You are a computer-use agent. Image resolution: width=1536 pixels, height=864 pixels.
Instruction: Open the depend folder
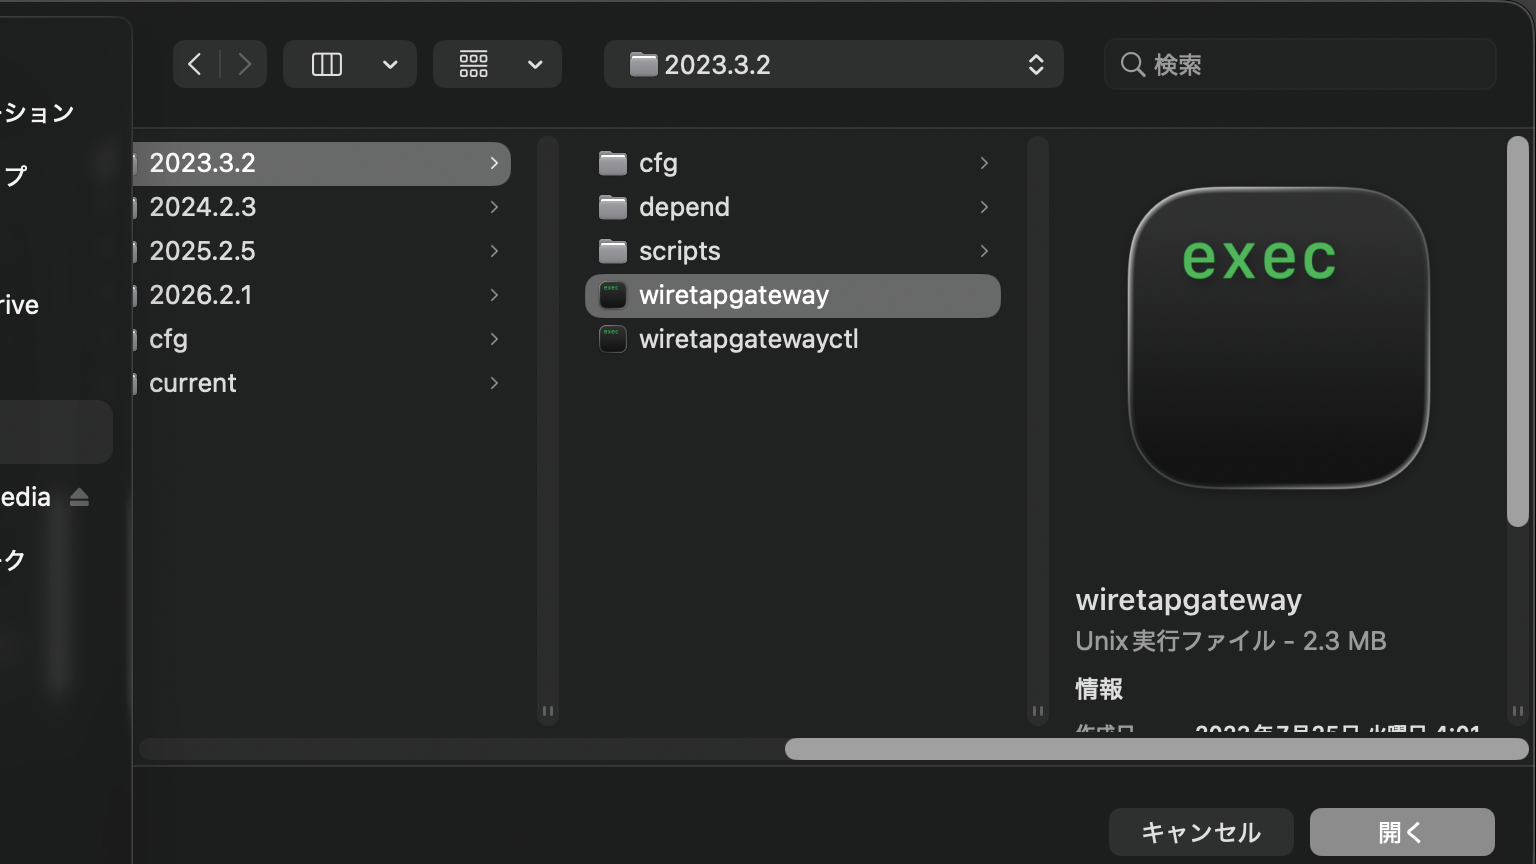click(x=684, y=207)
